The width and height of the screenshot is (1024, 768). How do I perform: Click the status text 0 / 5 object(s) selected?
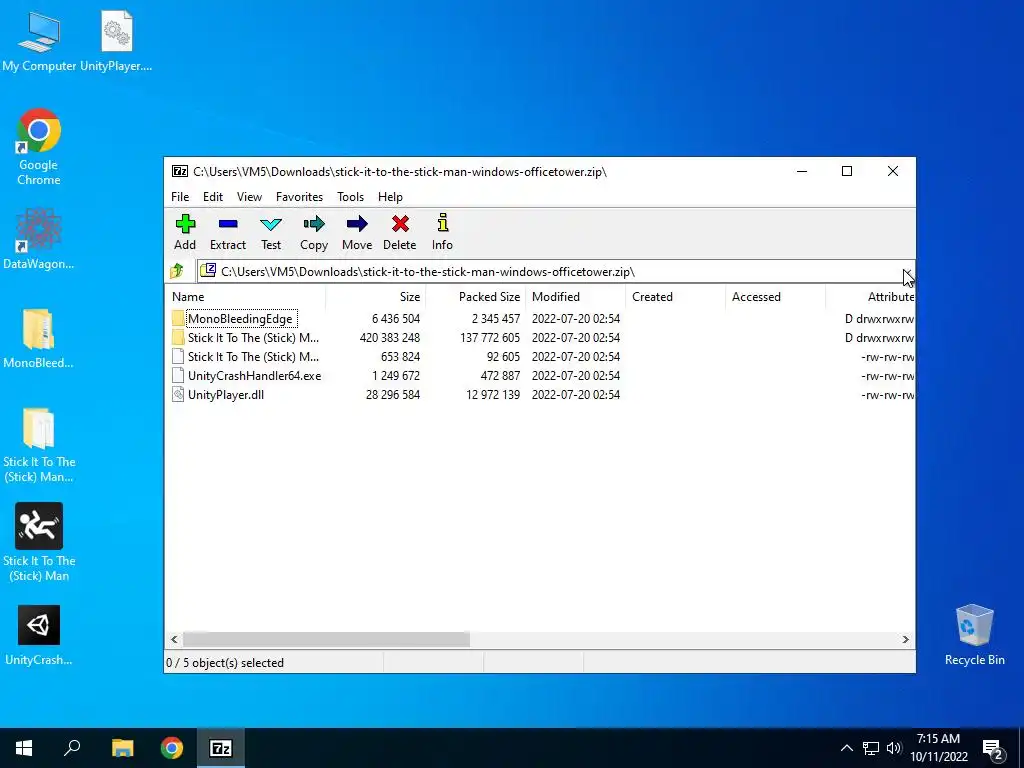tap(225, 663)
